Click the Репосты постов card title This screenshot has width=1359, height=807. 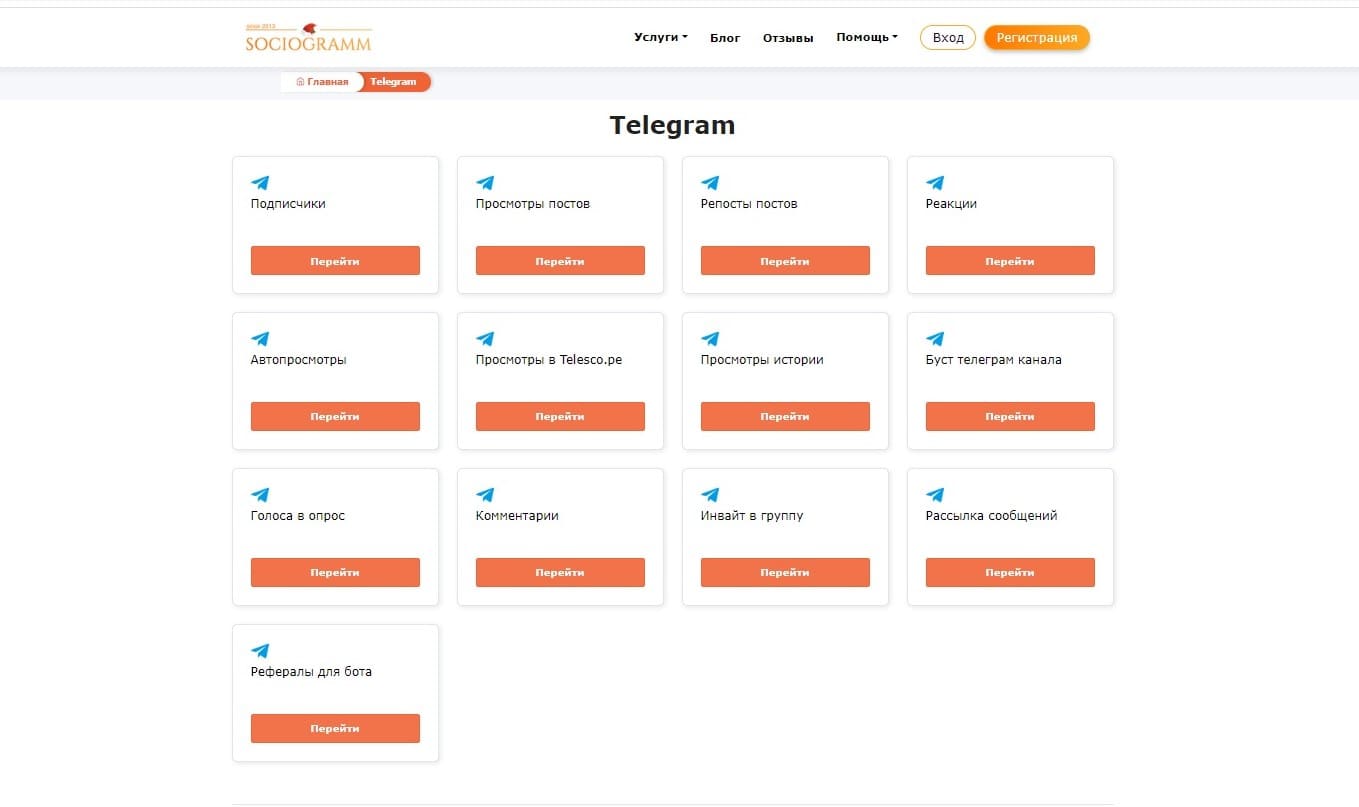749,204
